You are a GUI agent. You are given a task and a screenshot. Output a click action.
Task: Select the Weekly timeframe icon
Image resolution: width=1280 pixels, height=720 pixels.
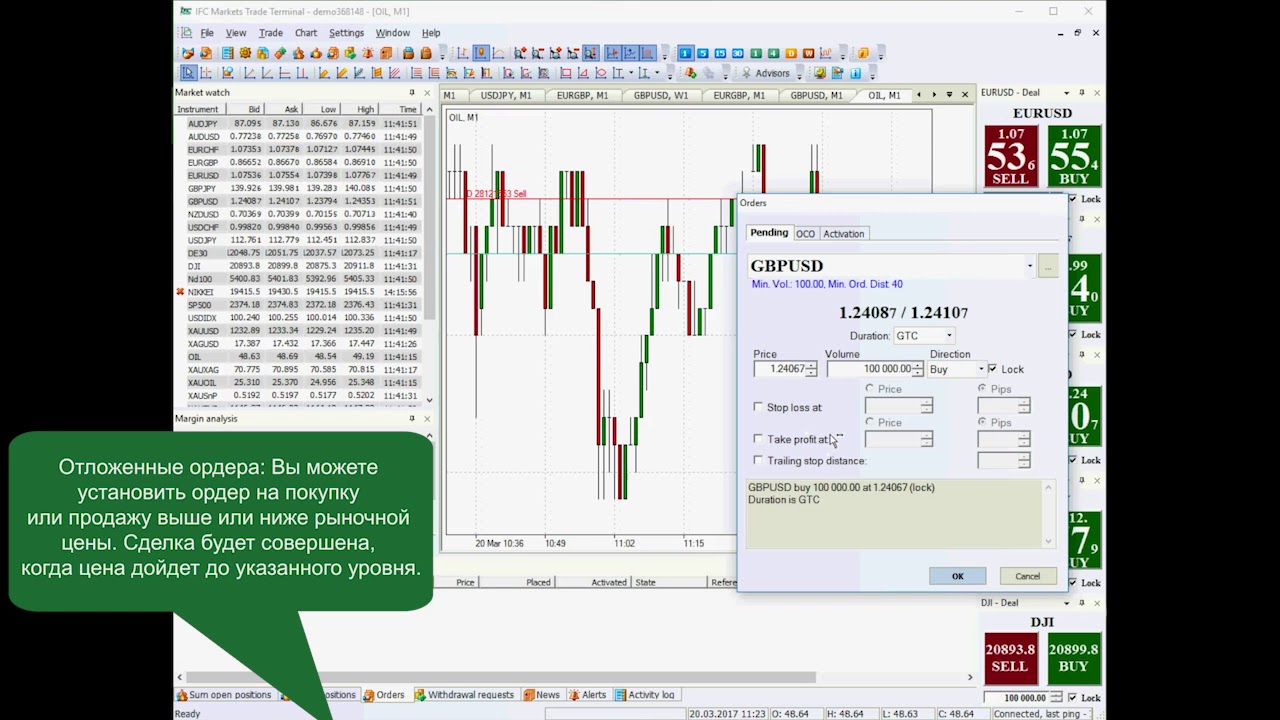coord(808,53)
